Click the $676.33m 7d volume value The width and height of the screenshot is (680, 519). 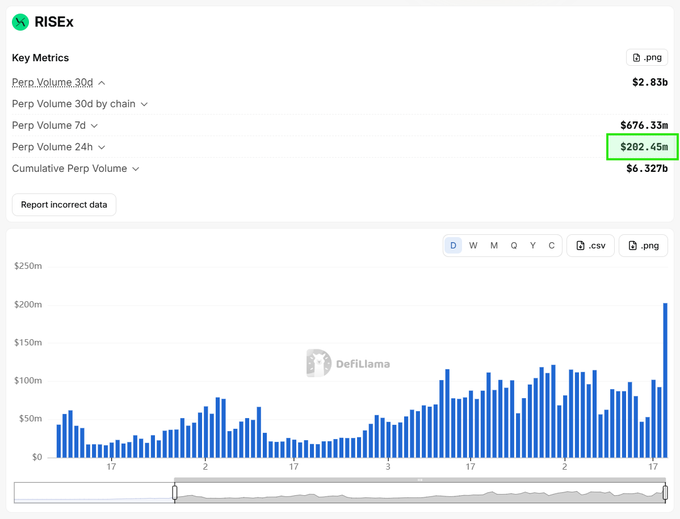click(644, 126)
